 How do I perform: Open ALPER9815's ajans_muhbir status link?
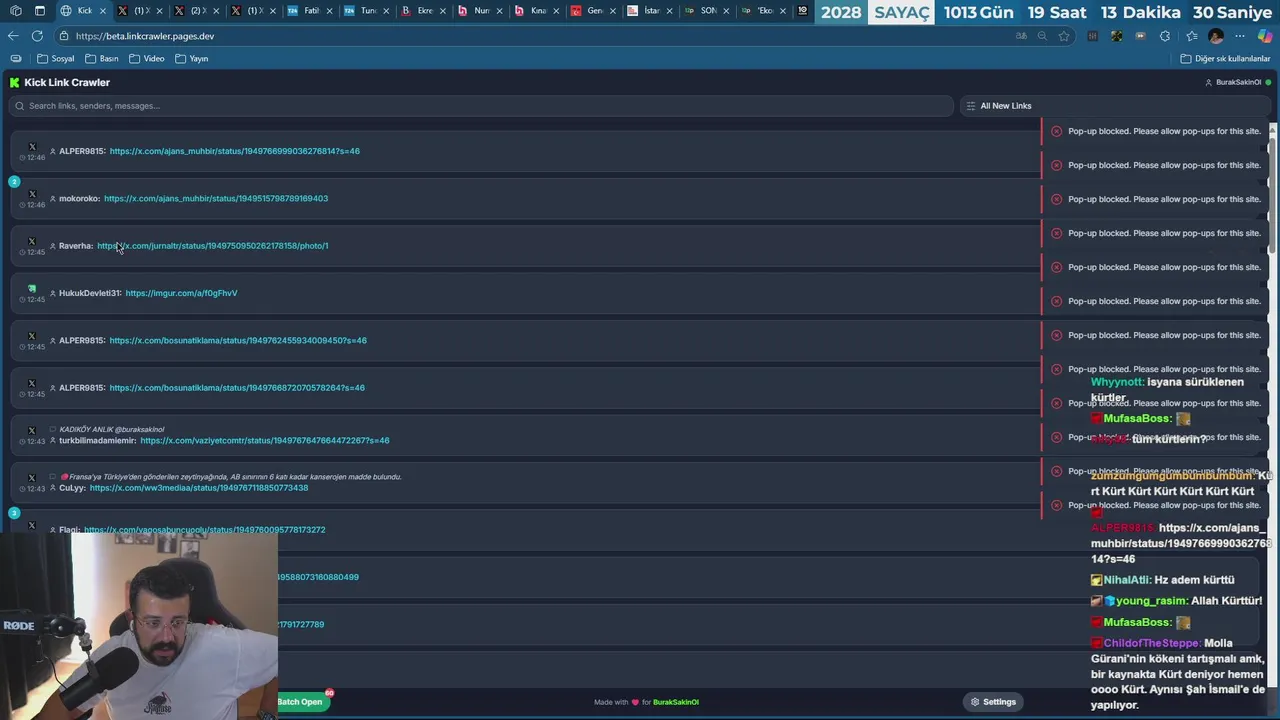pyautogui.click(x=235, y=151)
